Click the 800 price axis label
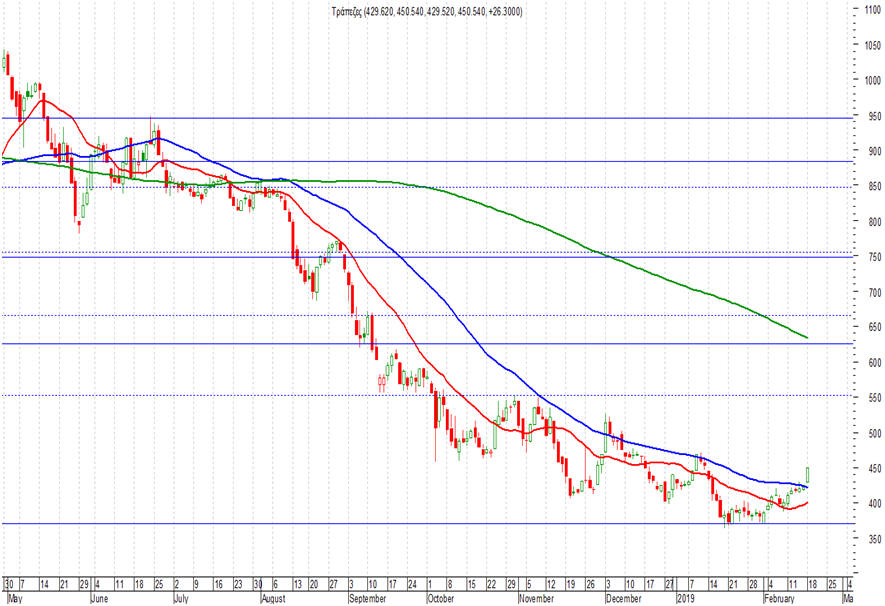Image resolution: width=885 pixels, height=606 pixels. click(x=875, y=222)
